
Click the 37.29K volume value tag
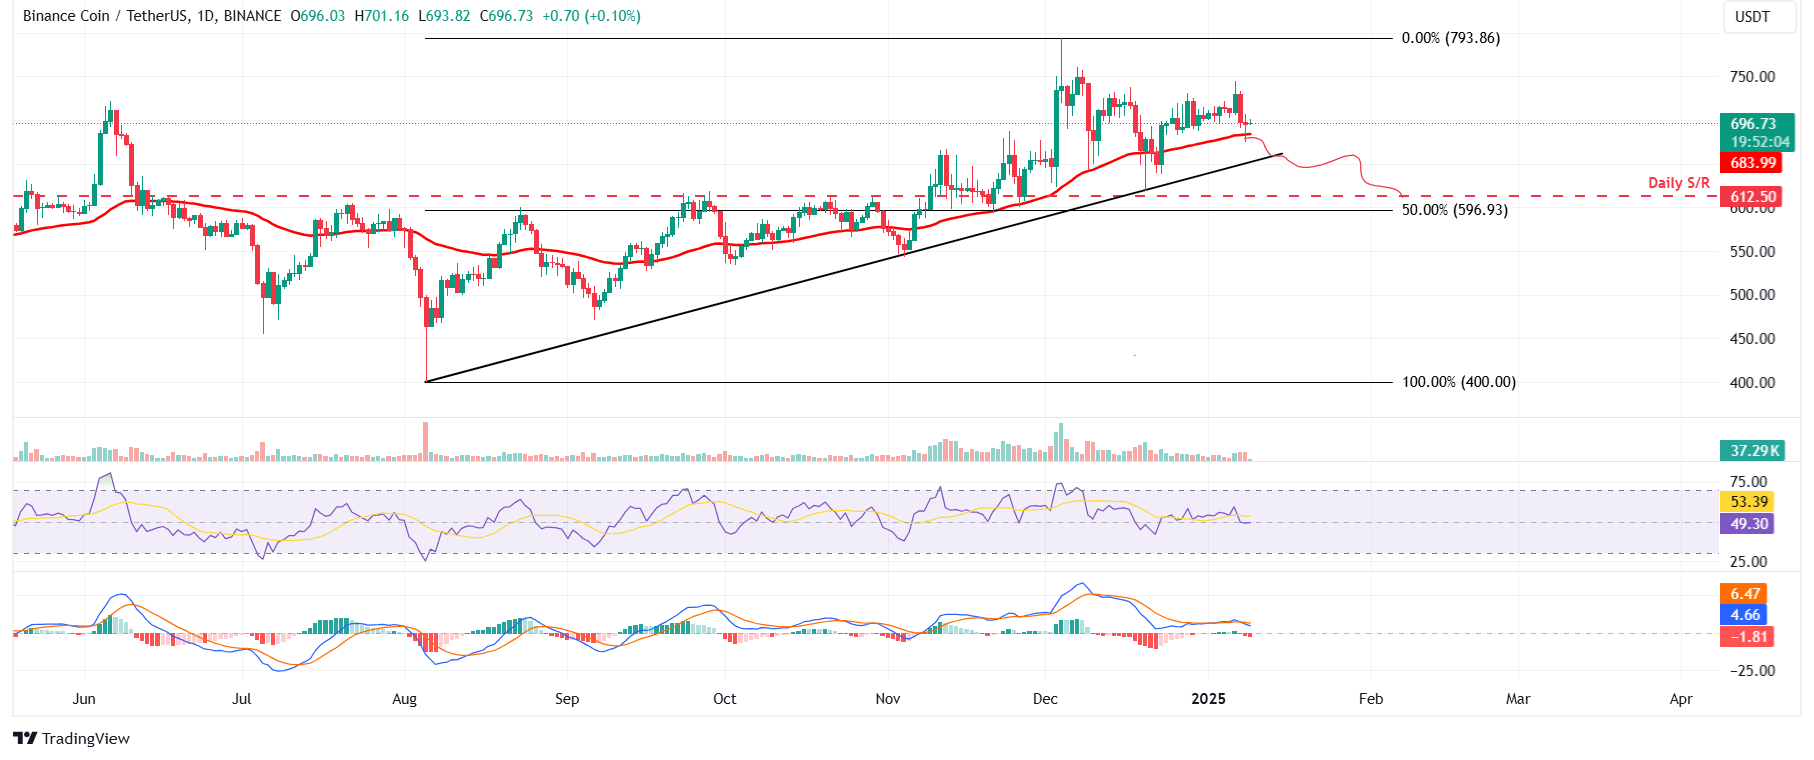1752,451
